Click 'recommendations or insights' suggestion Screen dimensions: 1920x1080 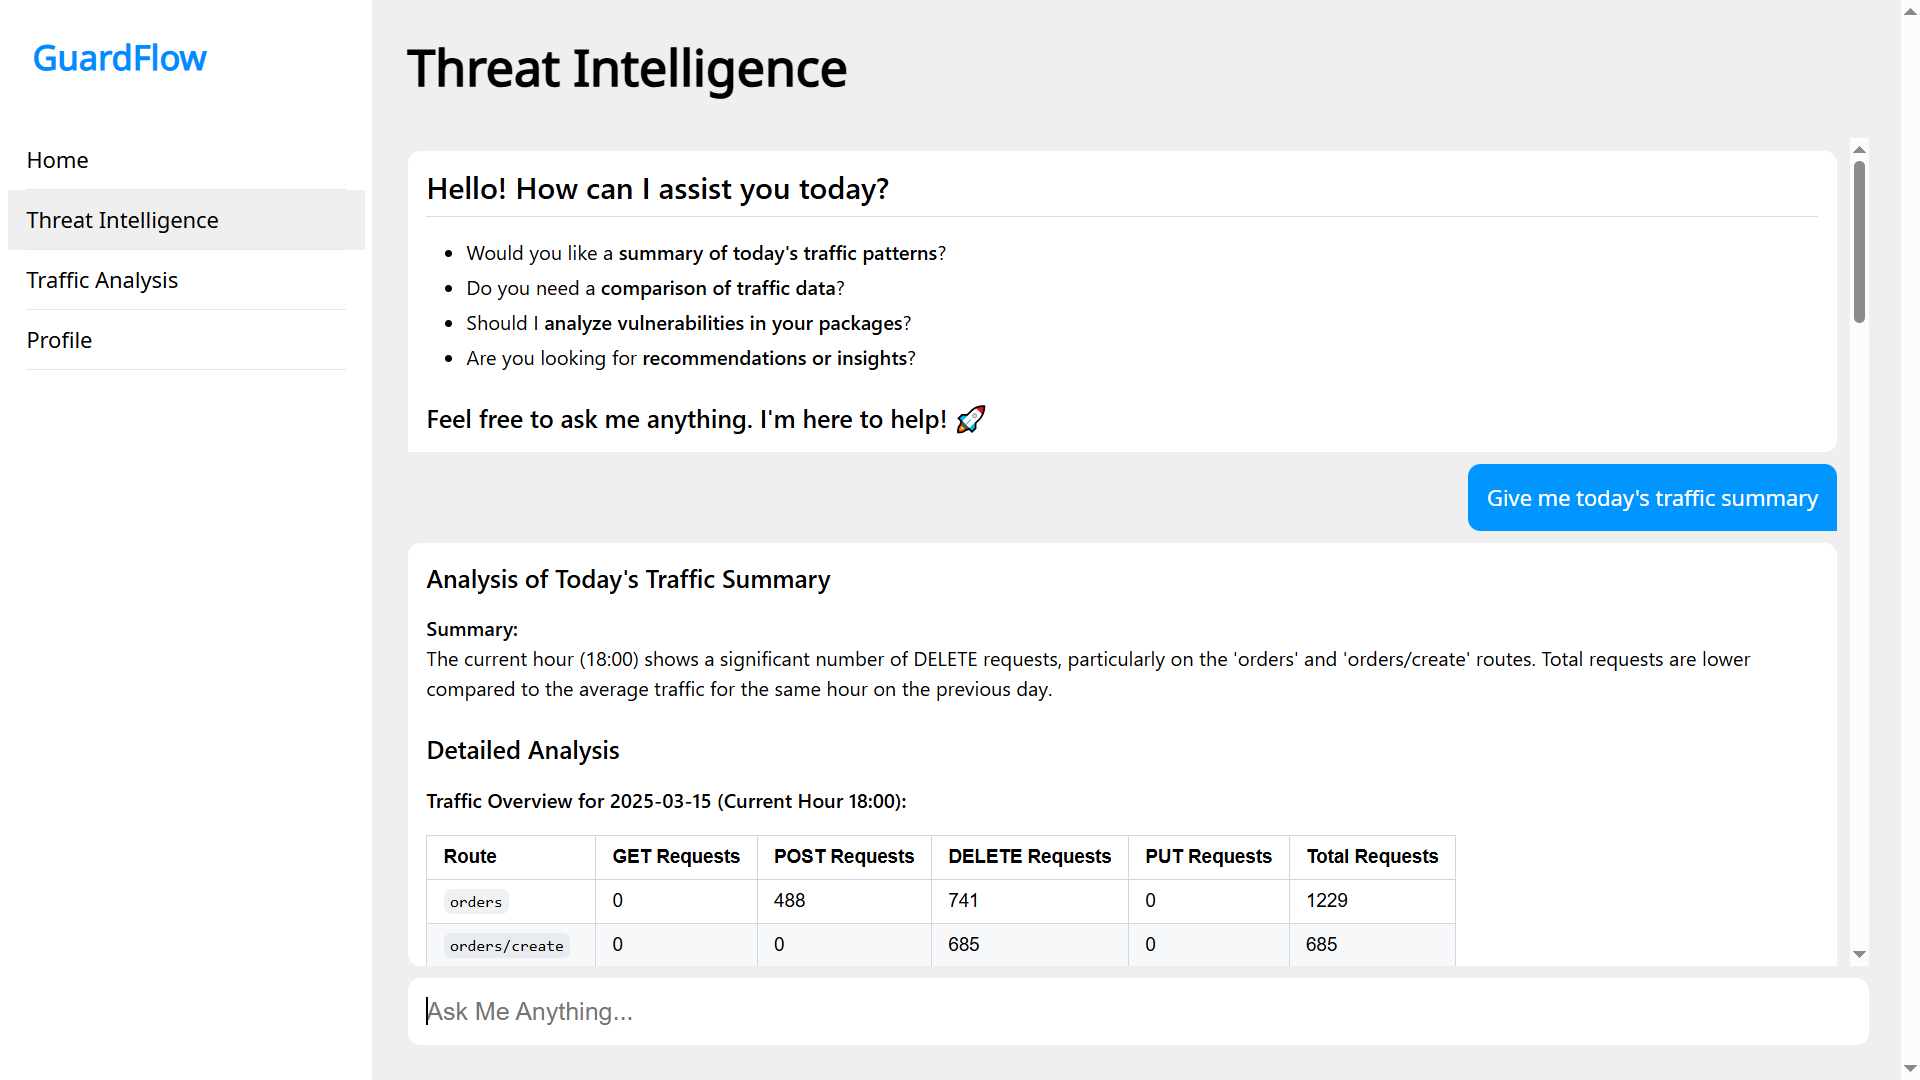(x=774, y=358)
